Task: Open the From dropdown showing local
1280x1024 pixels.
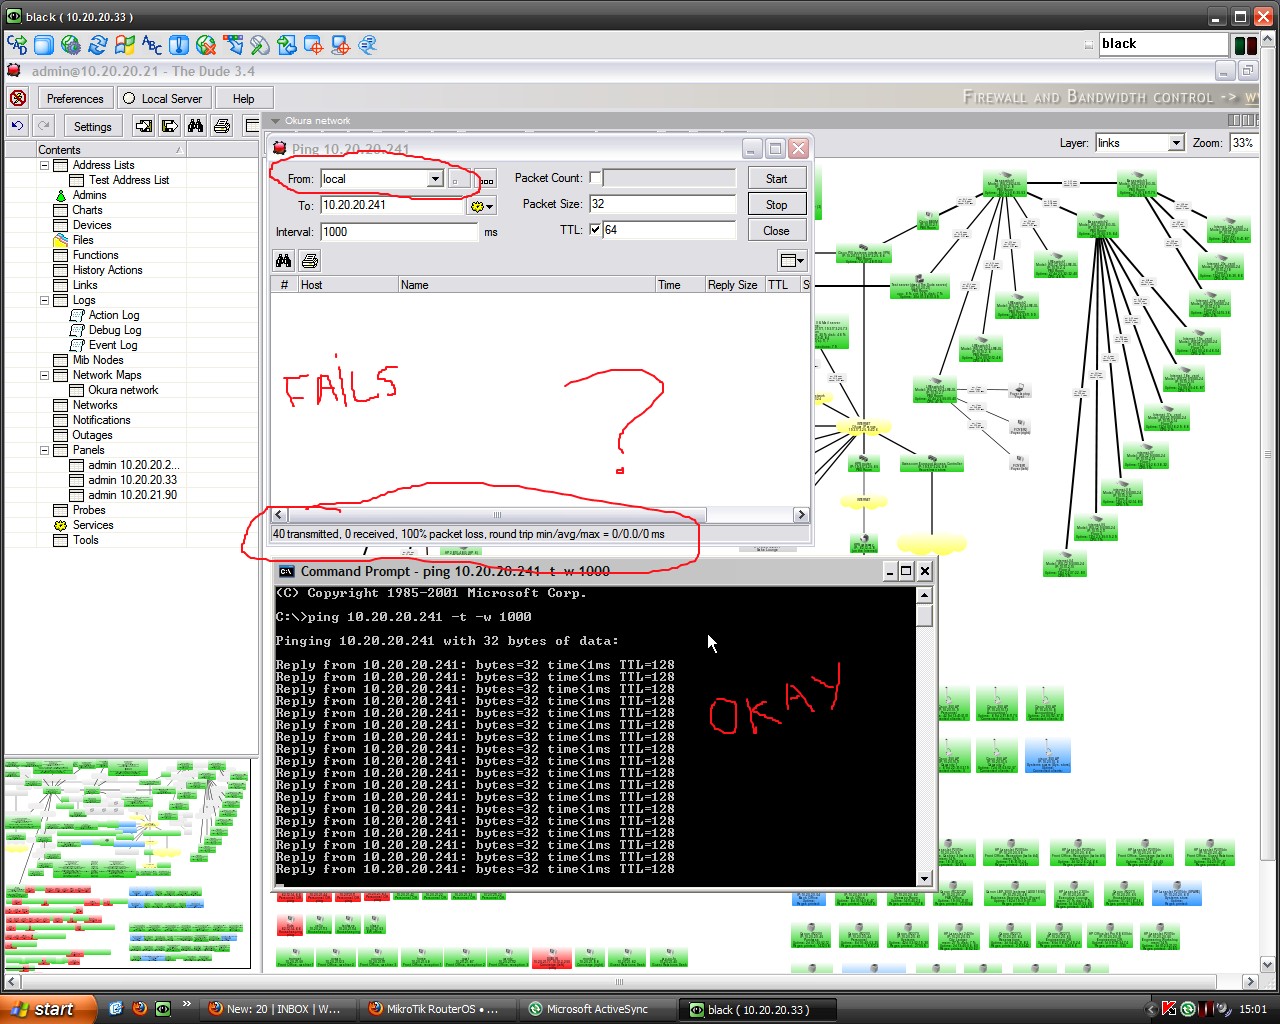Action: coord(435,179)
